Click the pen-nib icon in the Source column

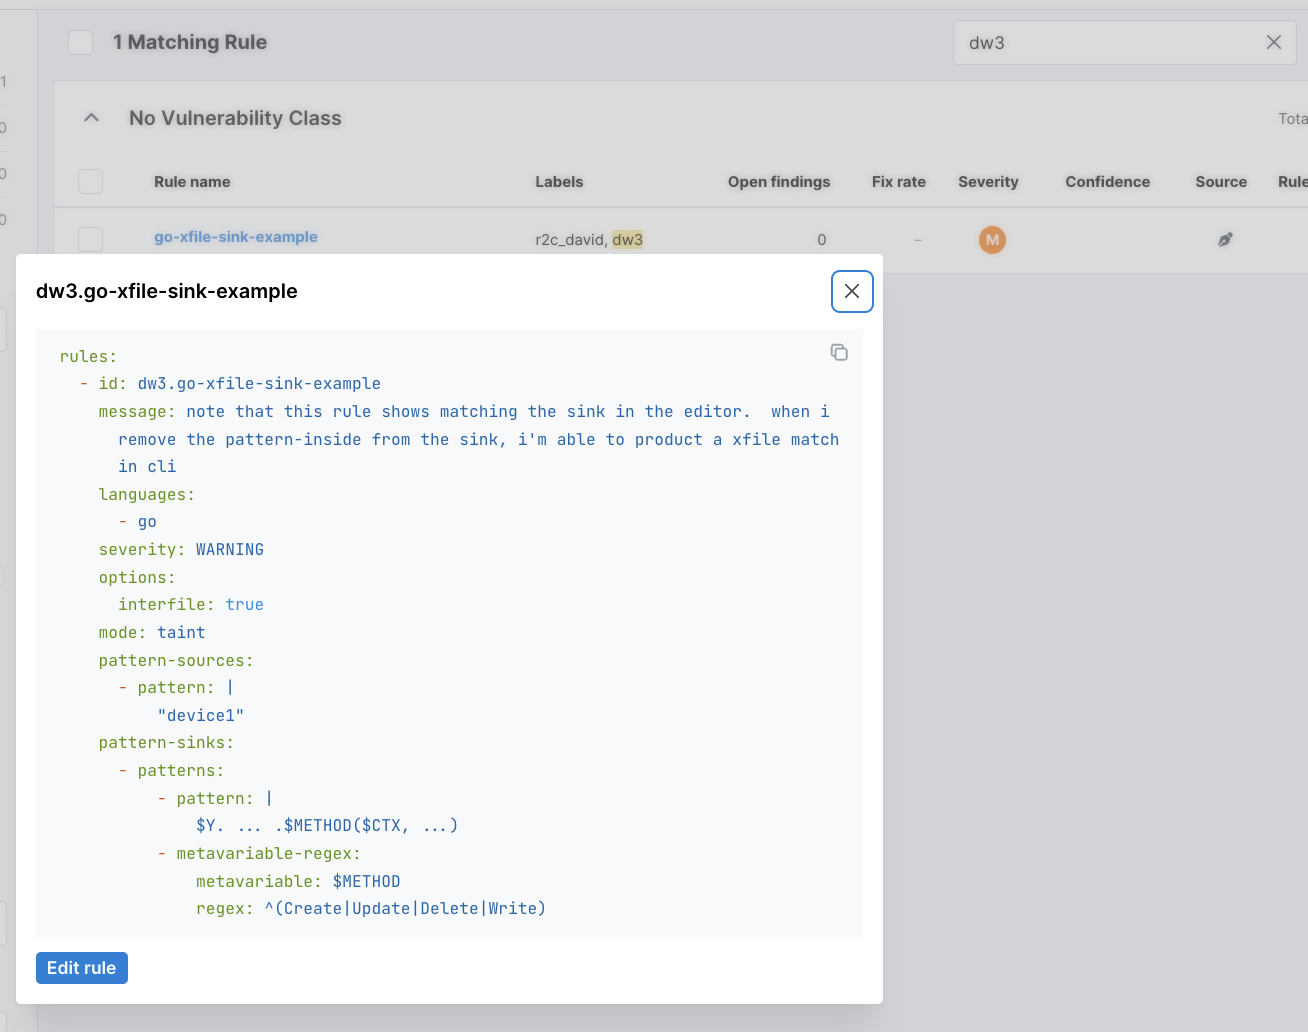coord(1225,240)
